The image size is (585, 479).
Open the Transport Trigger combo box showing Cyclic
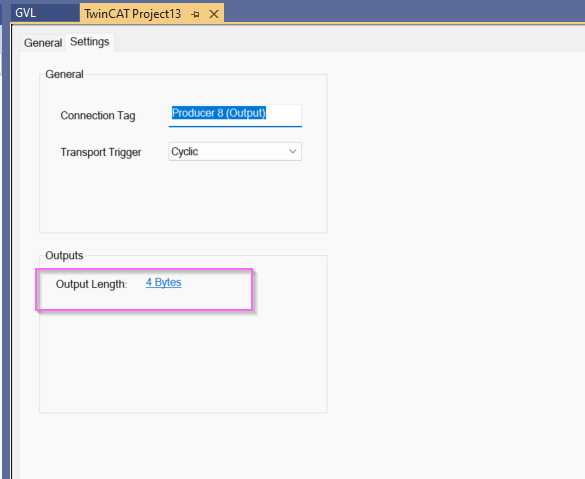pos(235,151)
